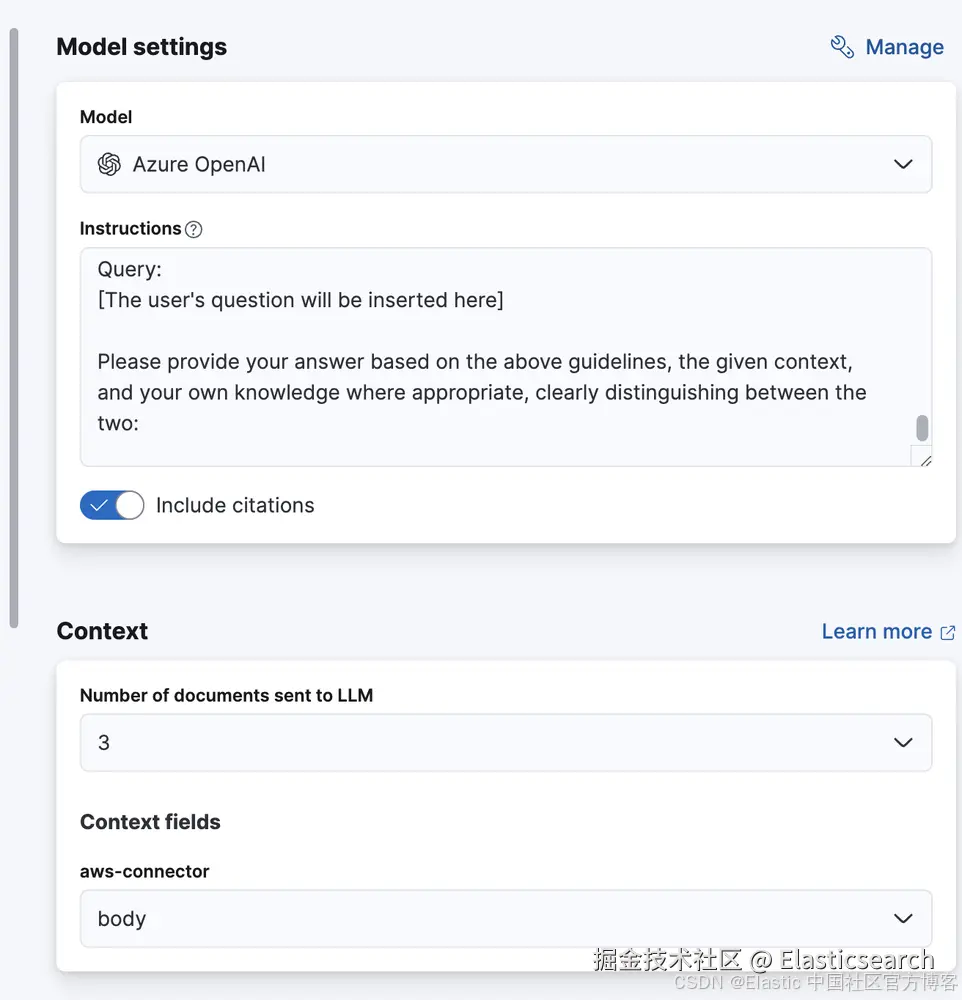
Task: Expand the aws-connector body field dropdown
Action: point(505,918)
